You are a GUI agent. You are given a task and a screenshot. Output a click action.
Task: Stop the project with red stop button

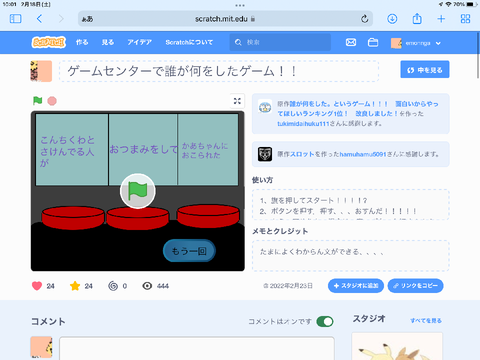coord(52,101)
